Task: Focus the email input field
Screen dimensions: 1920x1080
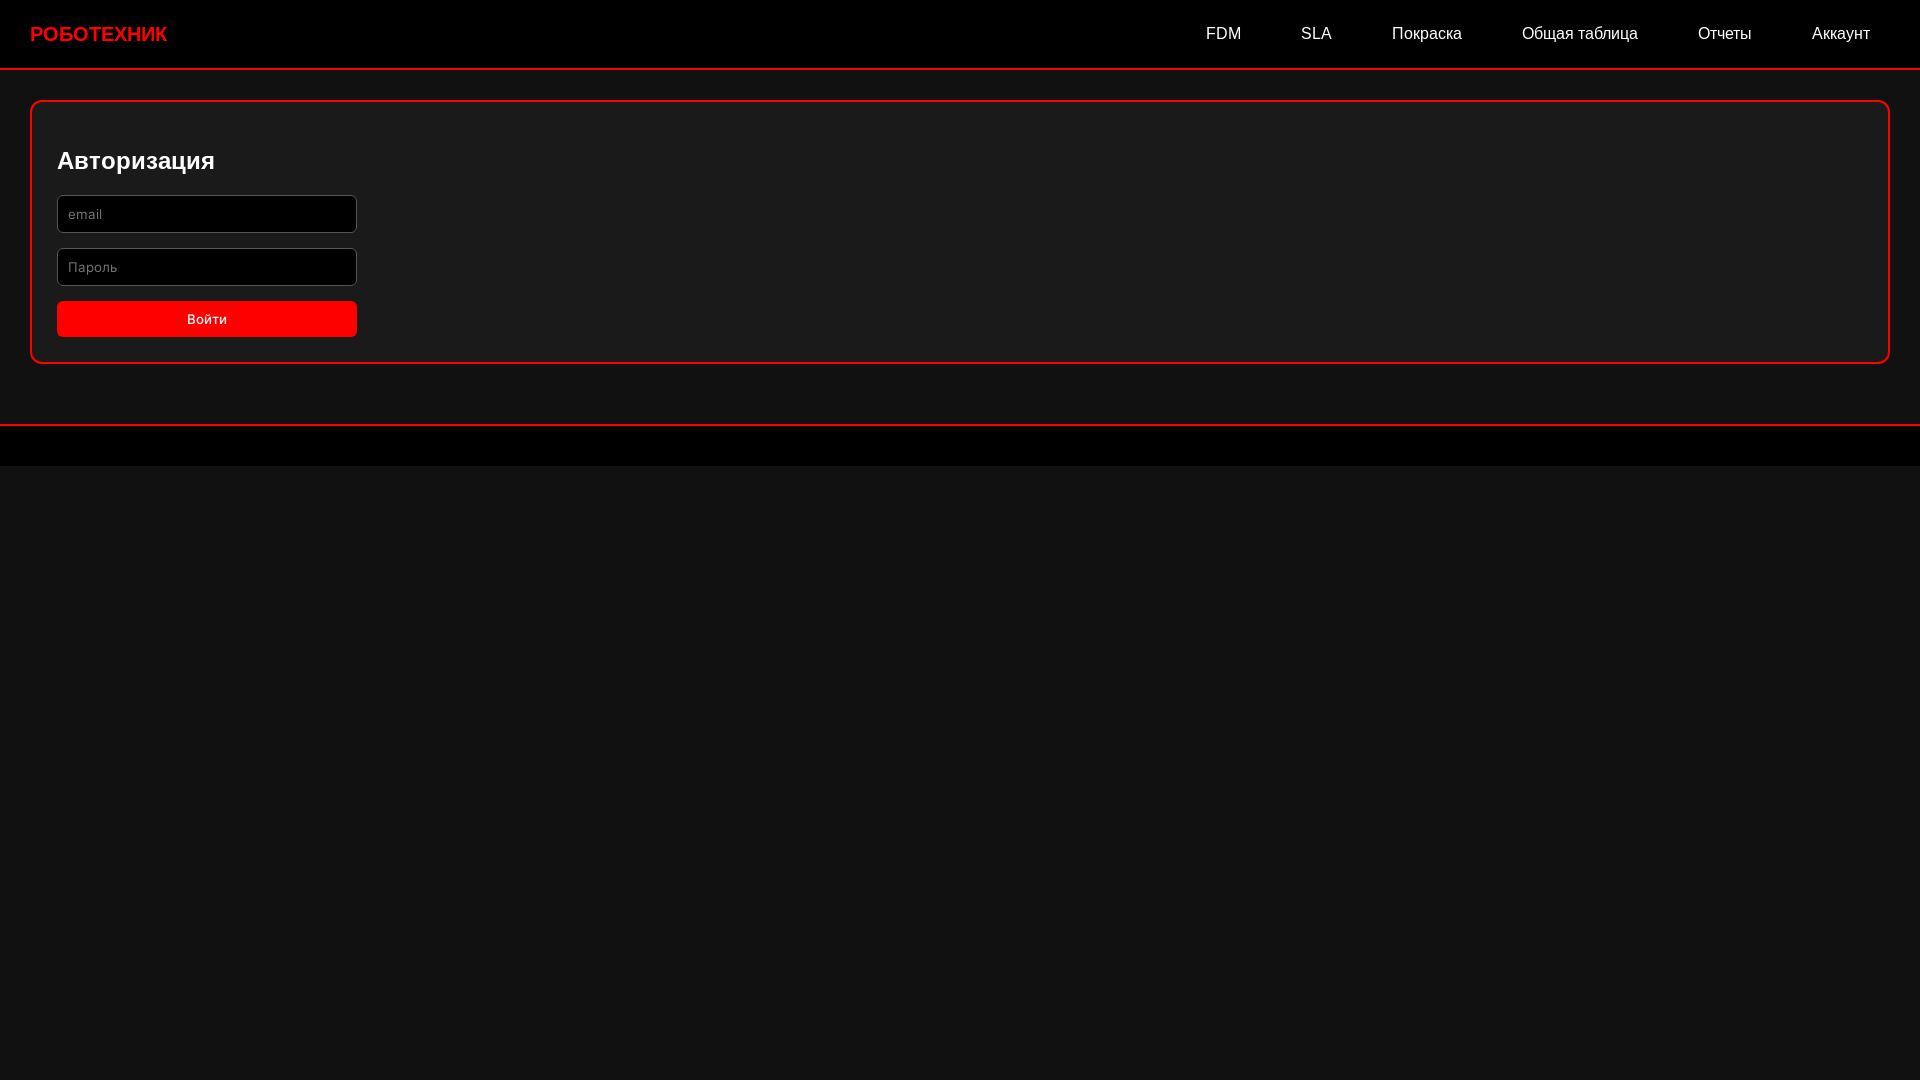Action: click(207, 214)
